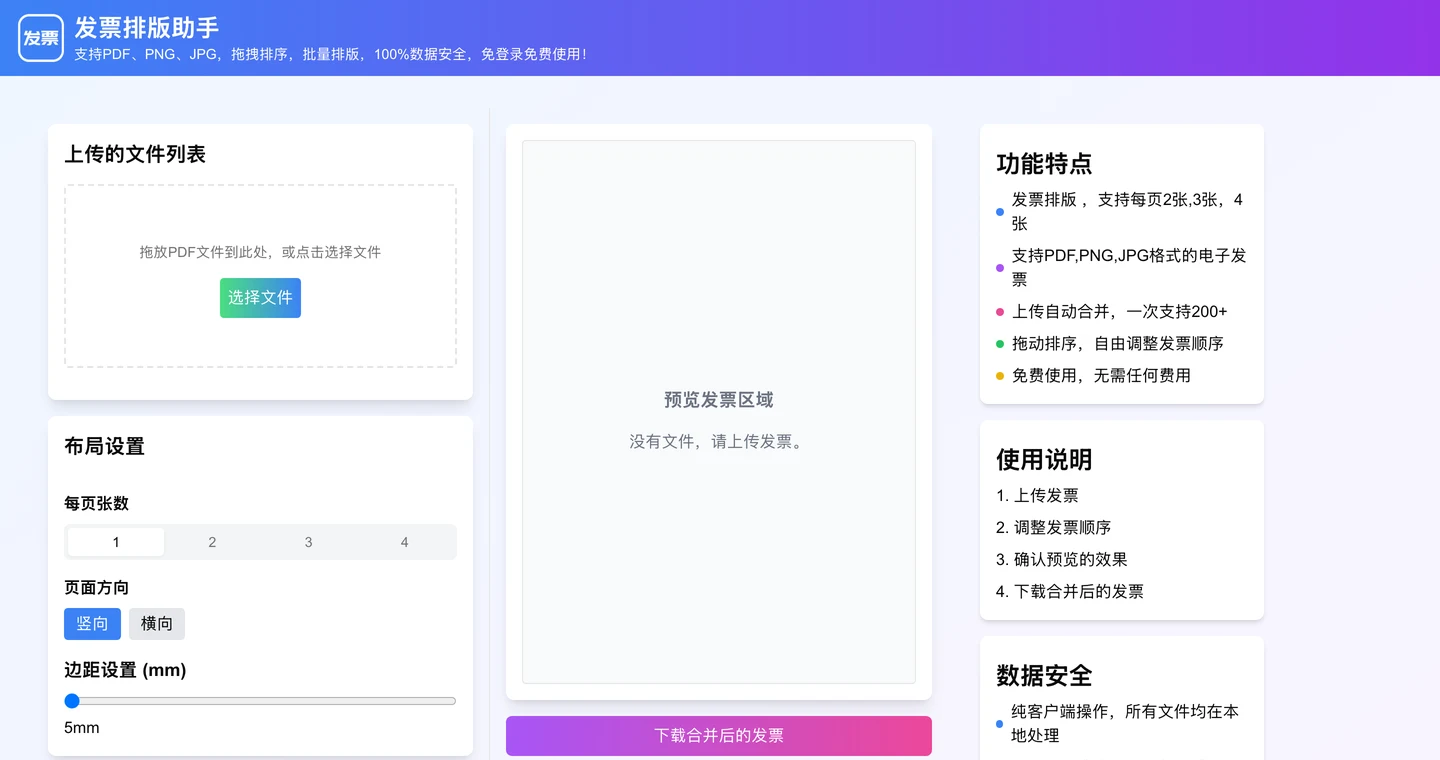Screen dimensions: 1440x760
Task: Click the 数据安全 heading
Action: click(1044, 676)
